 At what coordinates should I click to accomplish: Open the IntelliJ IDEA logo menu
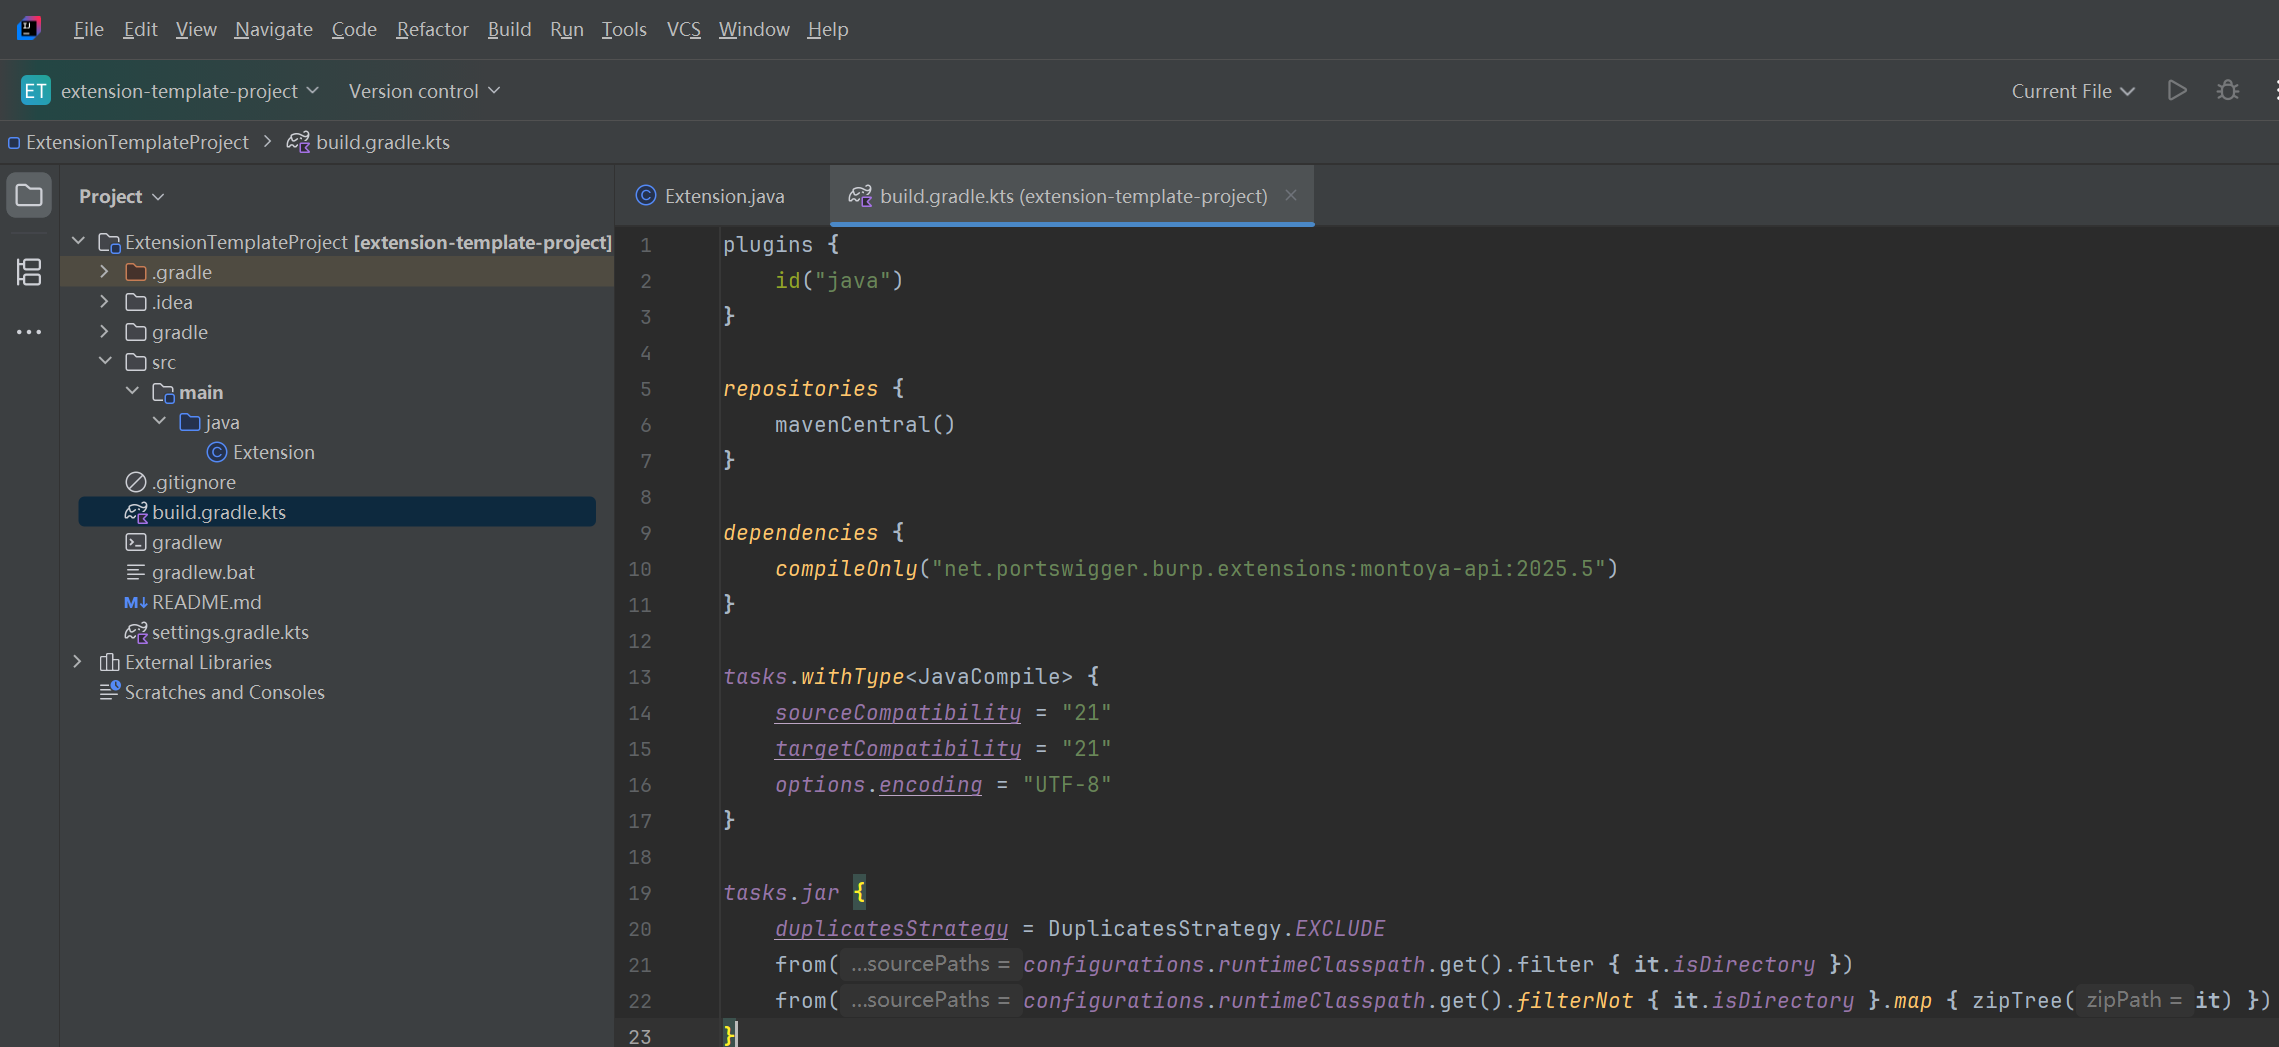pos(29,28)
